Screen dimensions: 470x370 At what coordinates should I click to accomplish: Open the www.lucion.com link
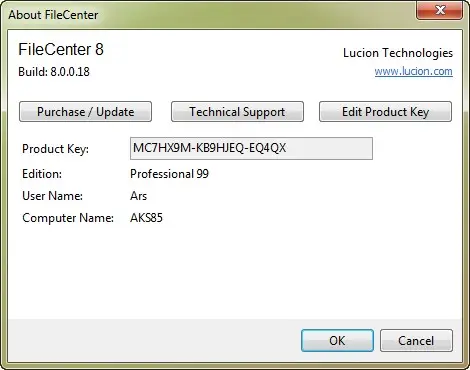413,71
